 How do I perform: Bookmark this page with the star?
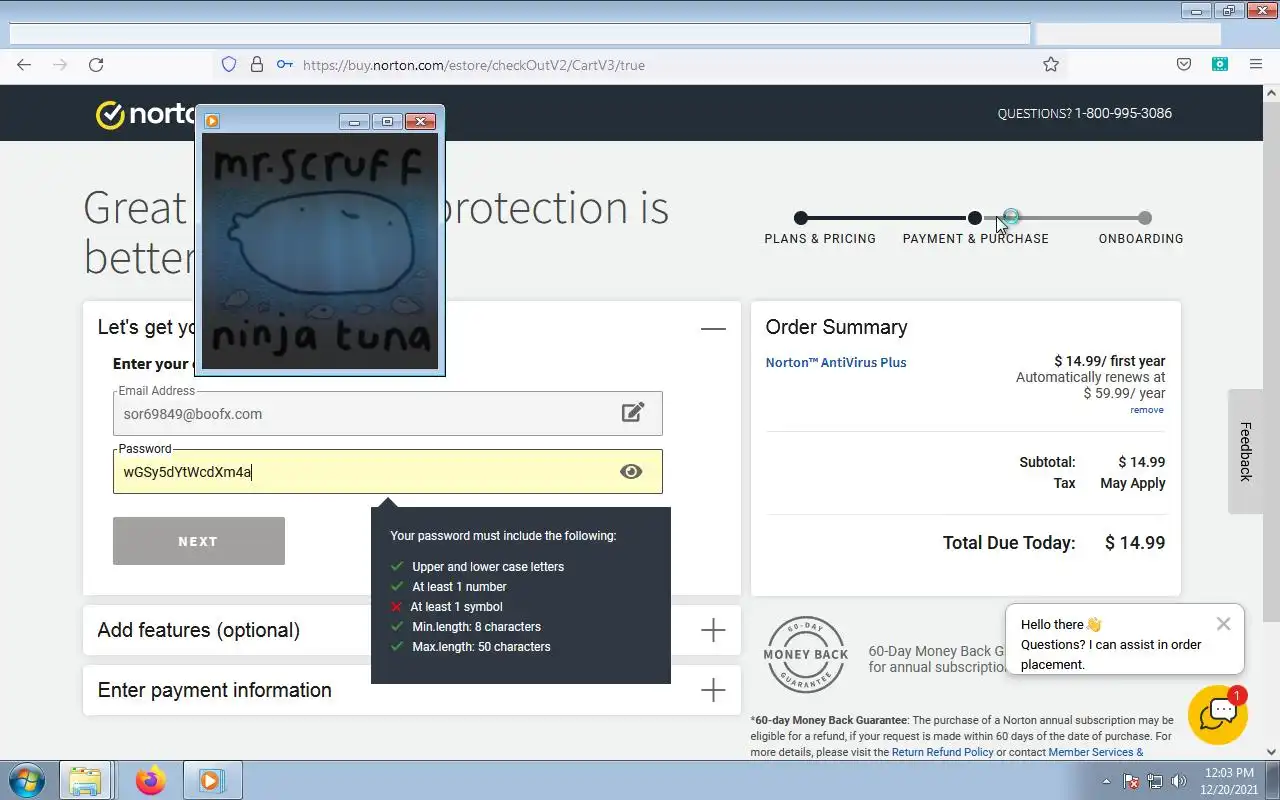click(1051, 65)
